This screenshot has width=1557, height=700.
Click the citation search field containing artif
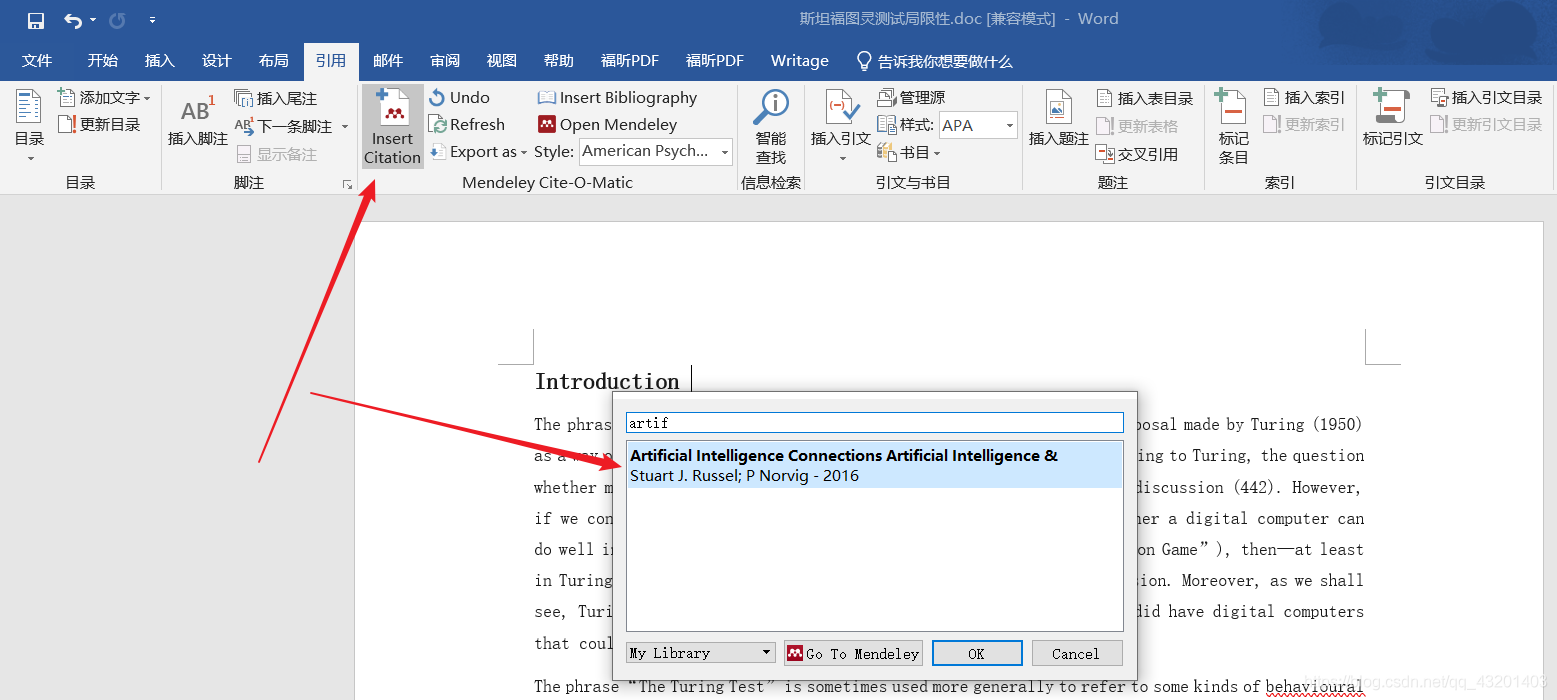click(x=875, y=423)
